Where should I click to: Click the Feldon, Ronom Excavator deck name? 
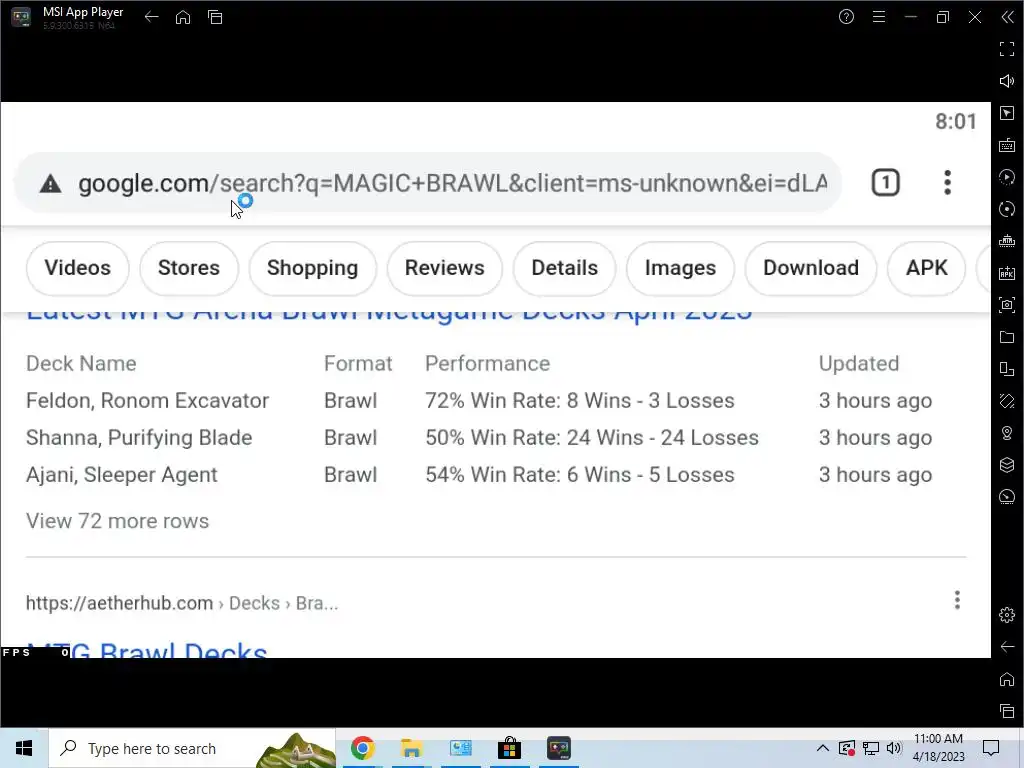coord(148,400)
